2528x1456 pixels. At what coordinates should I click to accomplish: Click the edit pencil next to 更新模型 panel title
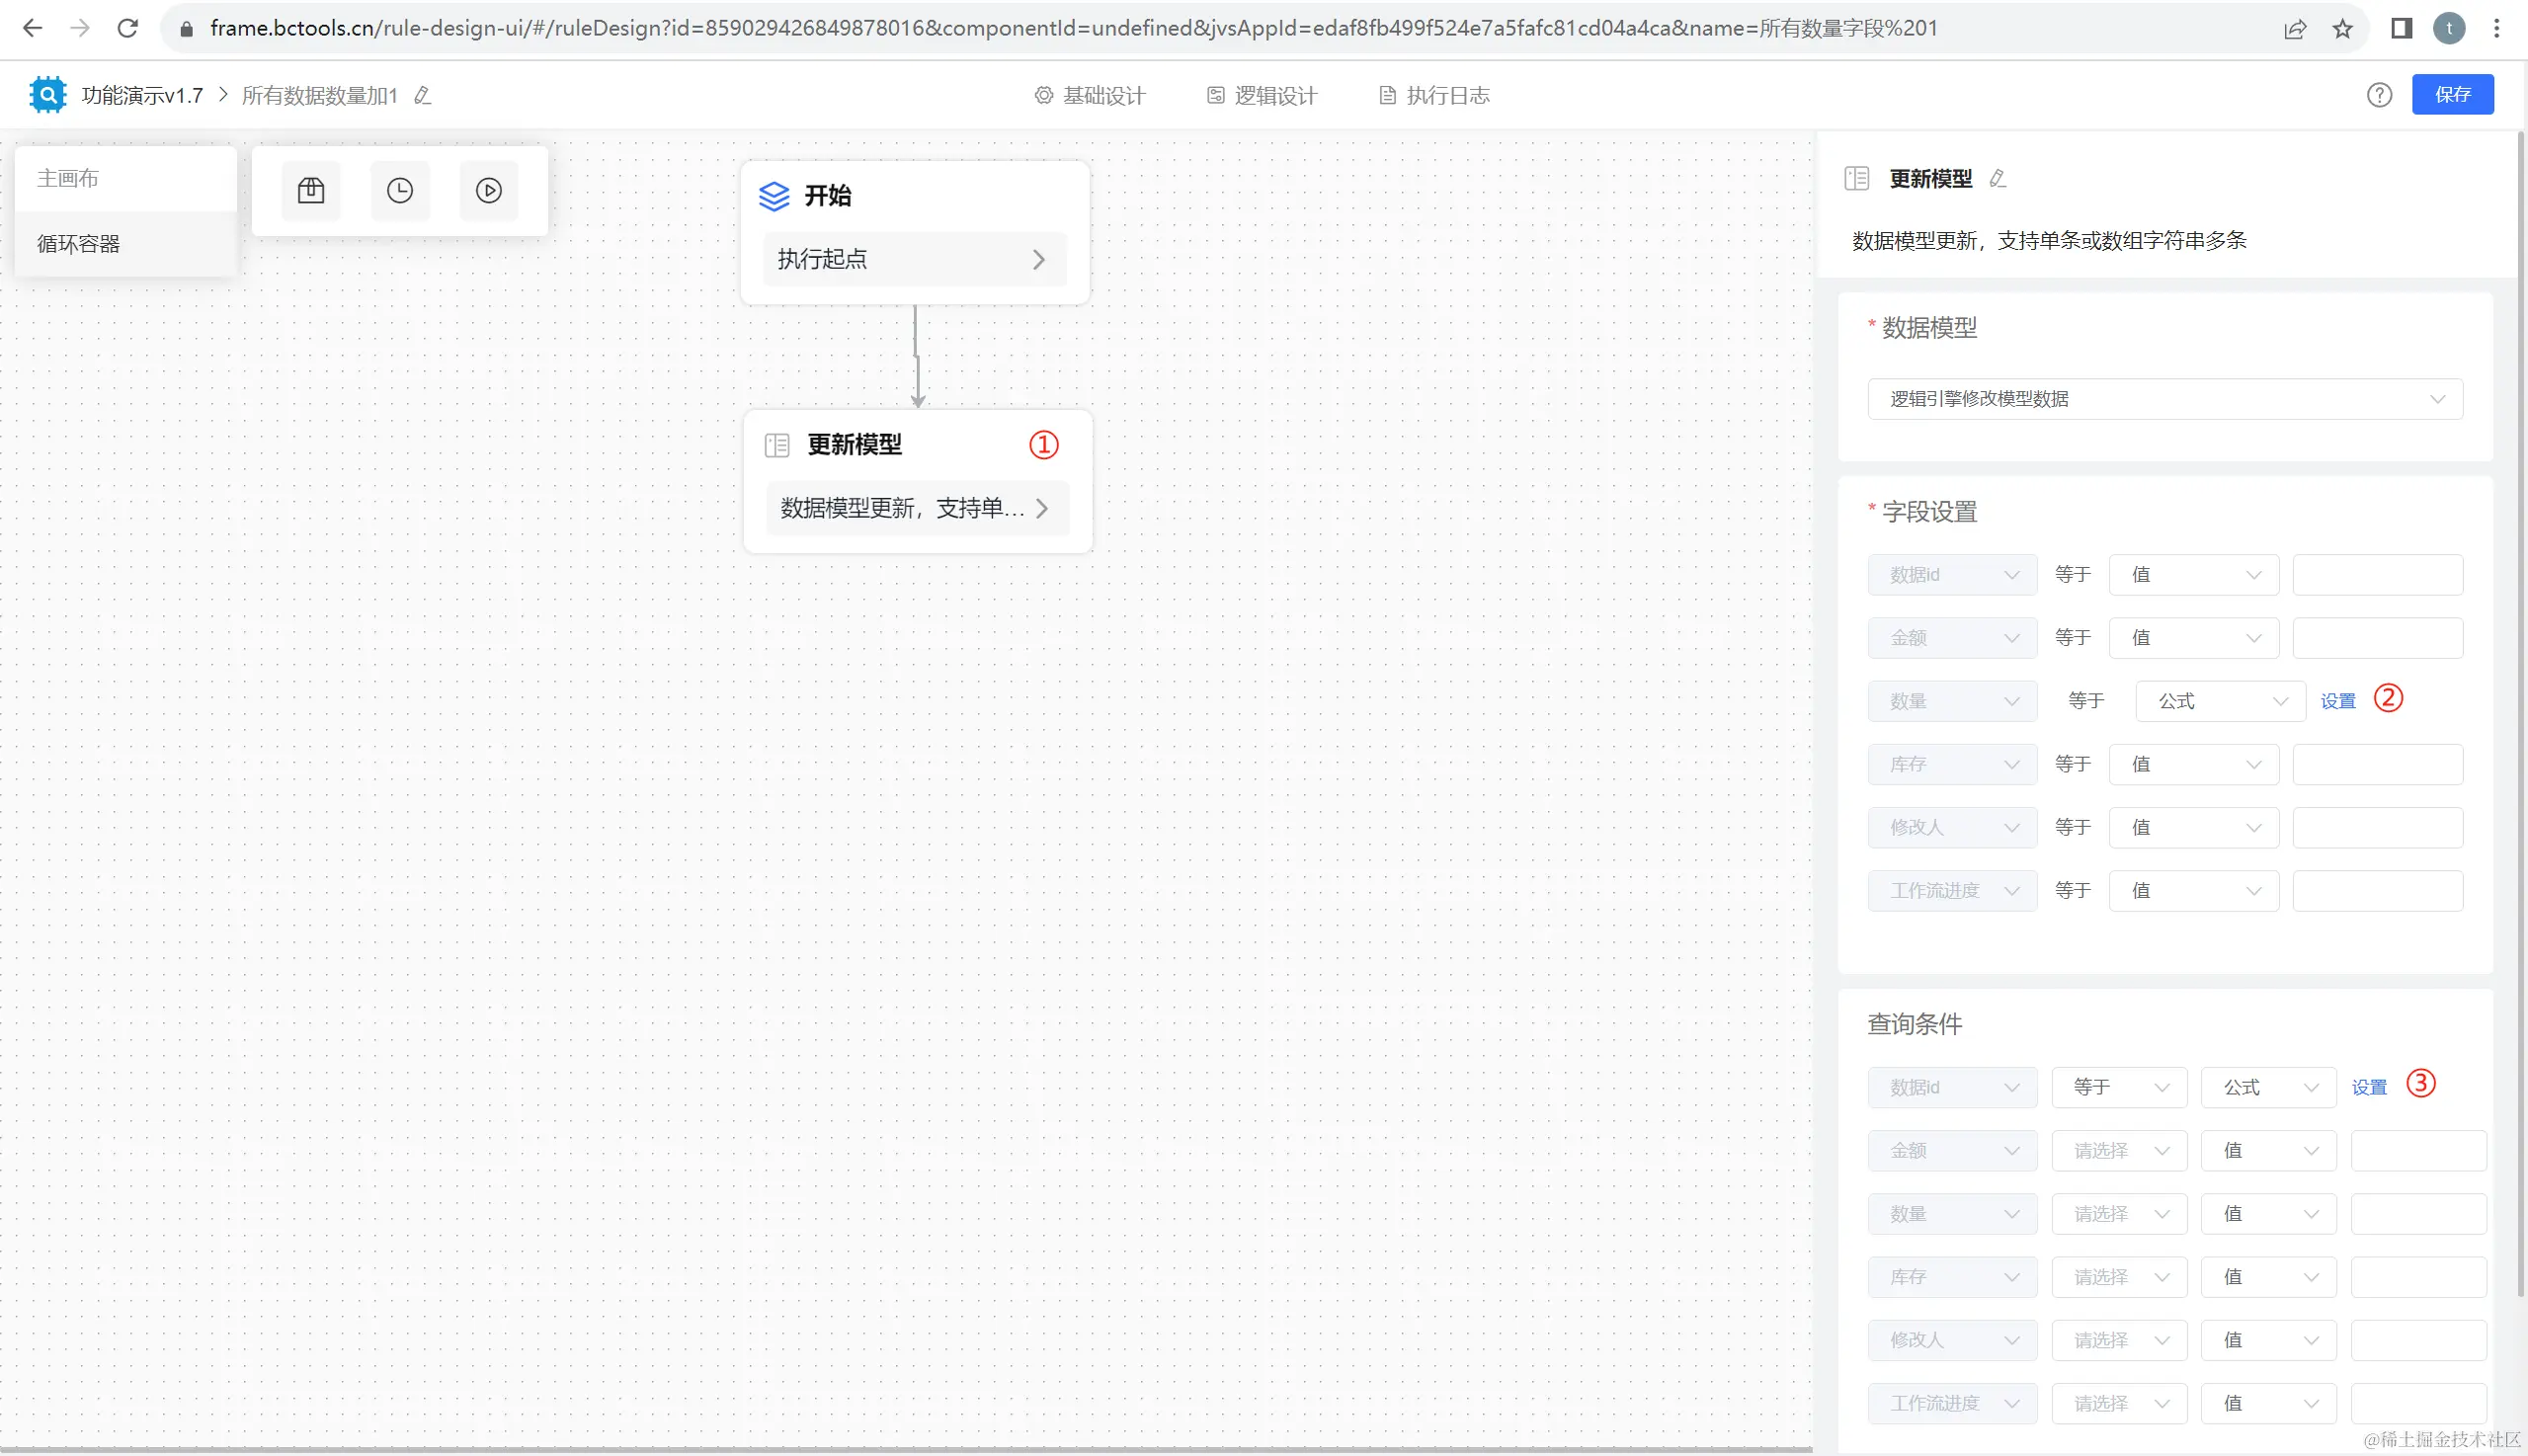click(1998, 179)
